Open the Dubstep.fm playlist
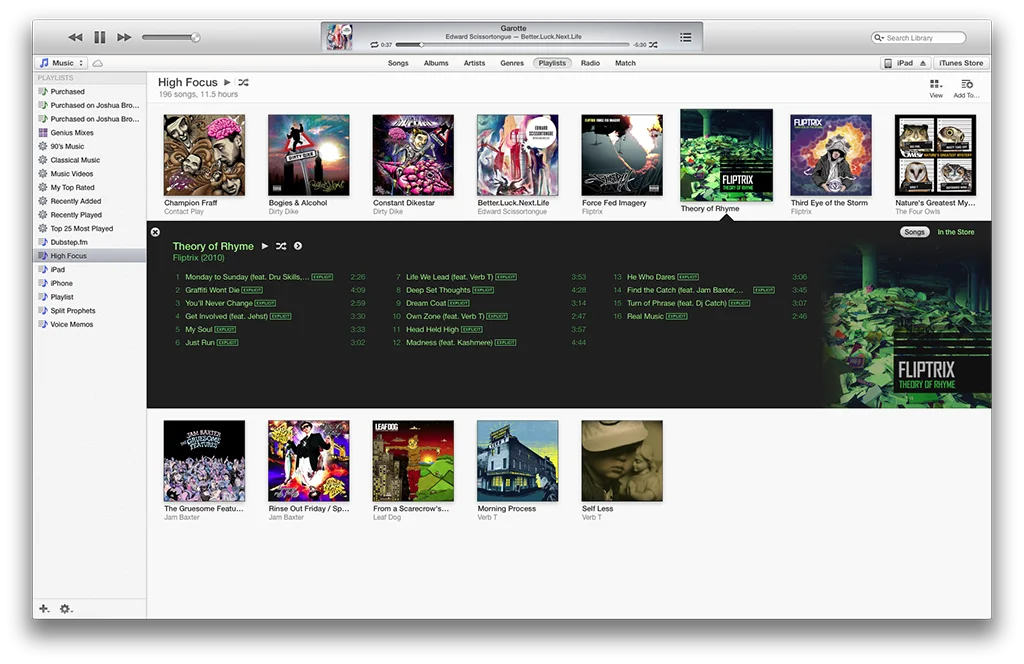The width and height of the screenshot is (1024, 664). click(x=69, y=242)
